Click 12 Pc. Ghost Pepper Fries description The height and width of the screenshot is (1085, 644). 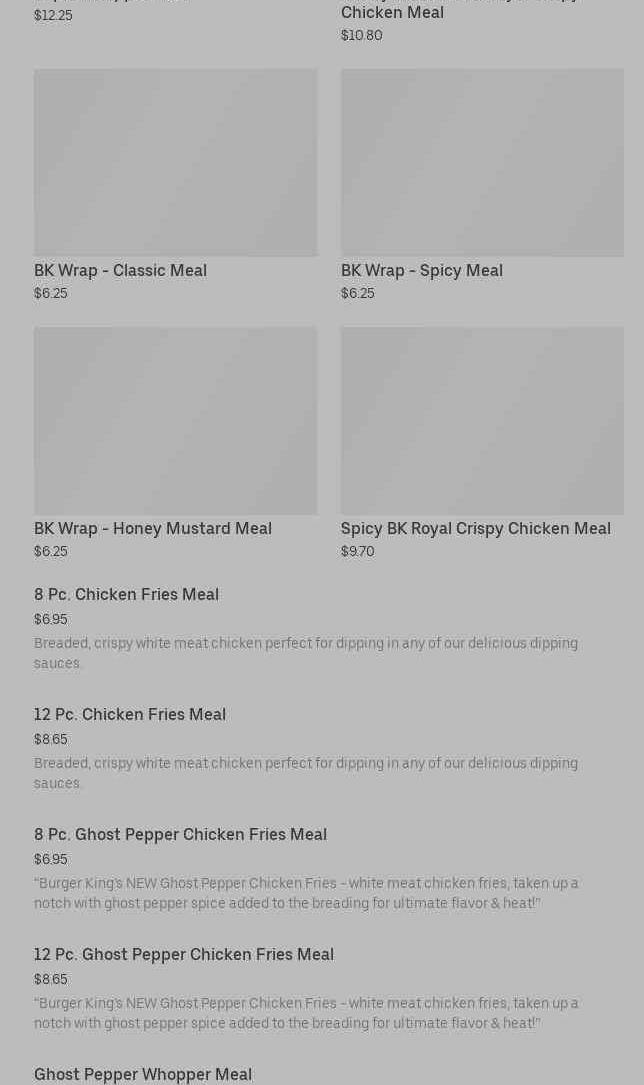pyautogui.click(x=305, y=1013)
